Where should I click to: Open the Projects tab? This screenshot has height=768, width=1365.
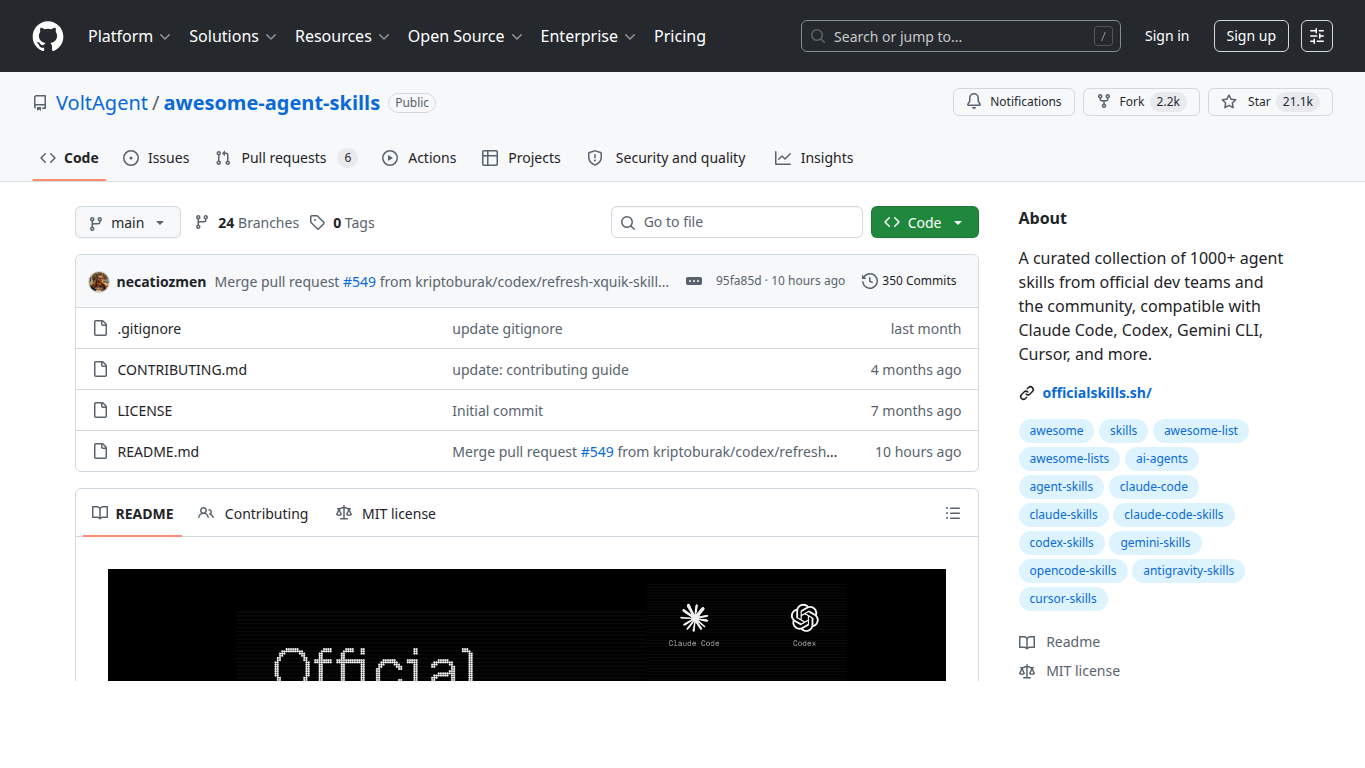pos(521,158)
